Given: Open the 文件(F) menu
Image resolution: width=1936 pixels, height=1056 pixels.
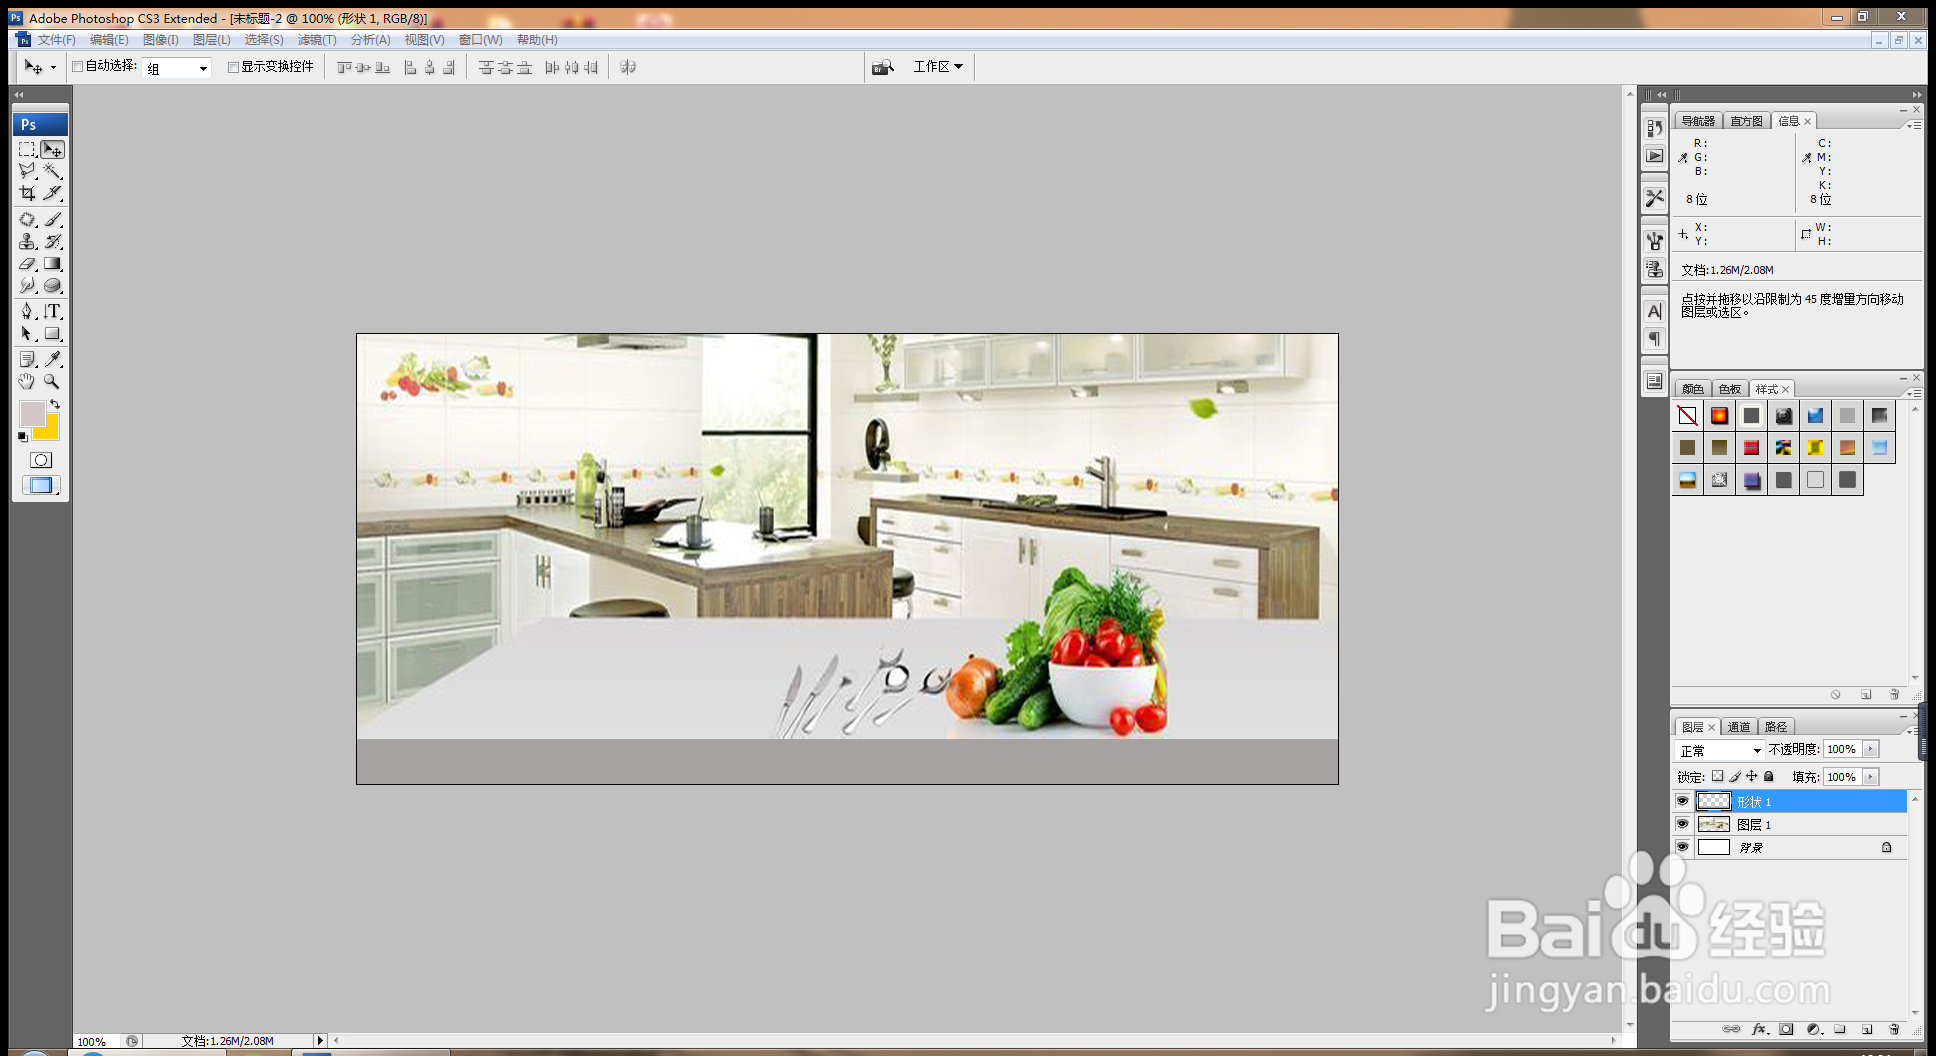Looking at the screenshot, I should click(x=56, y=40).
